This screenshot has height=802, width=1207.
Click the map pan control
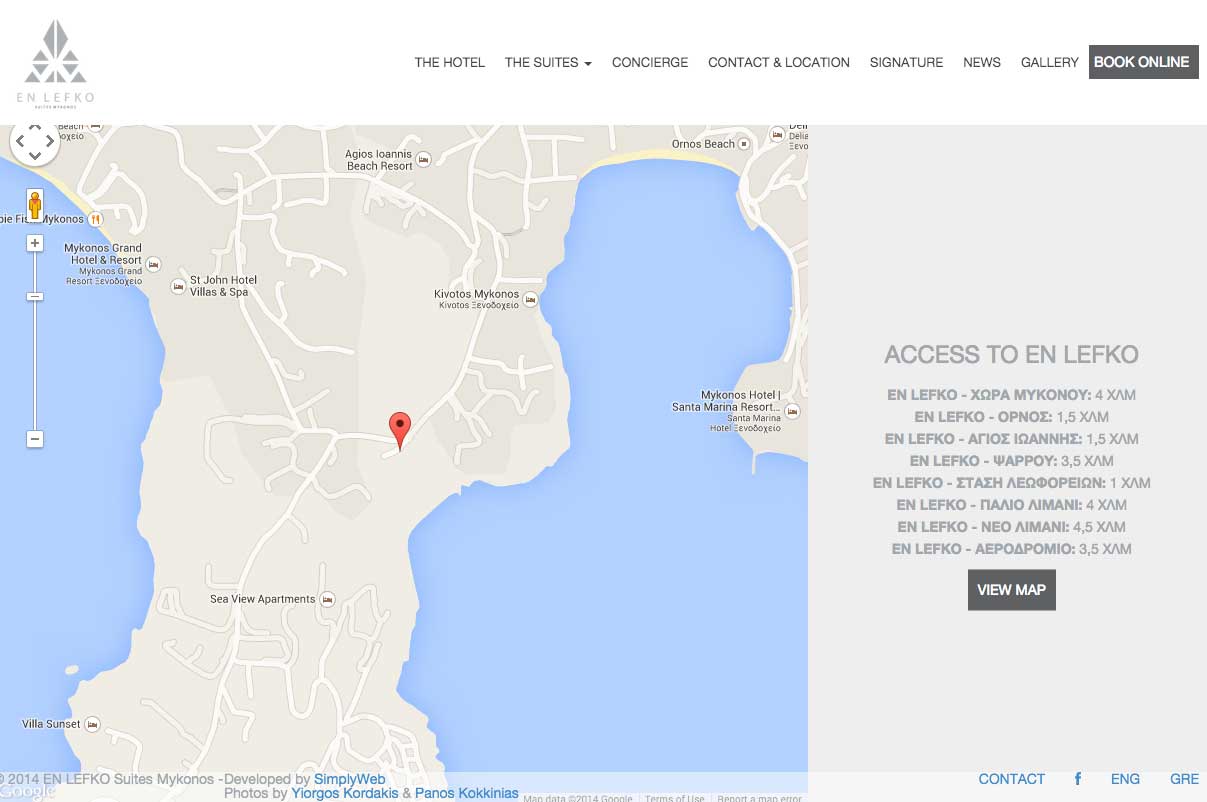[35, 141]
